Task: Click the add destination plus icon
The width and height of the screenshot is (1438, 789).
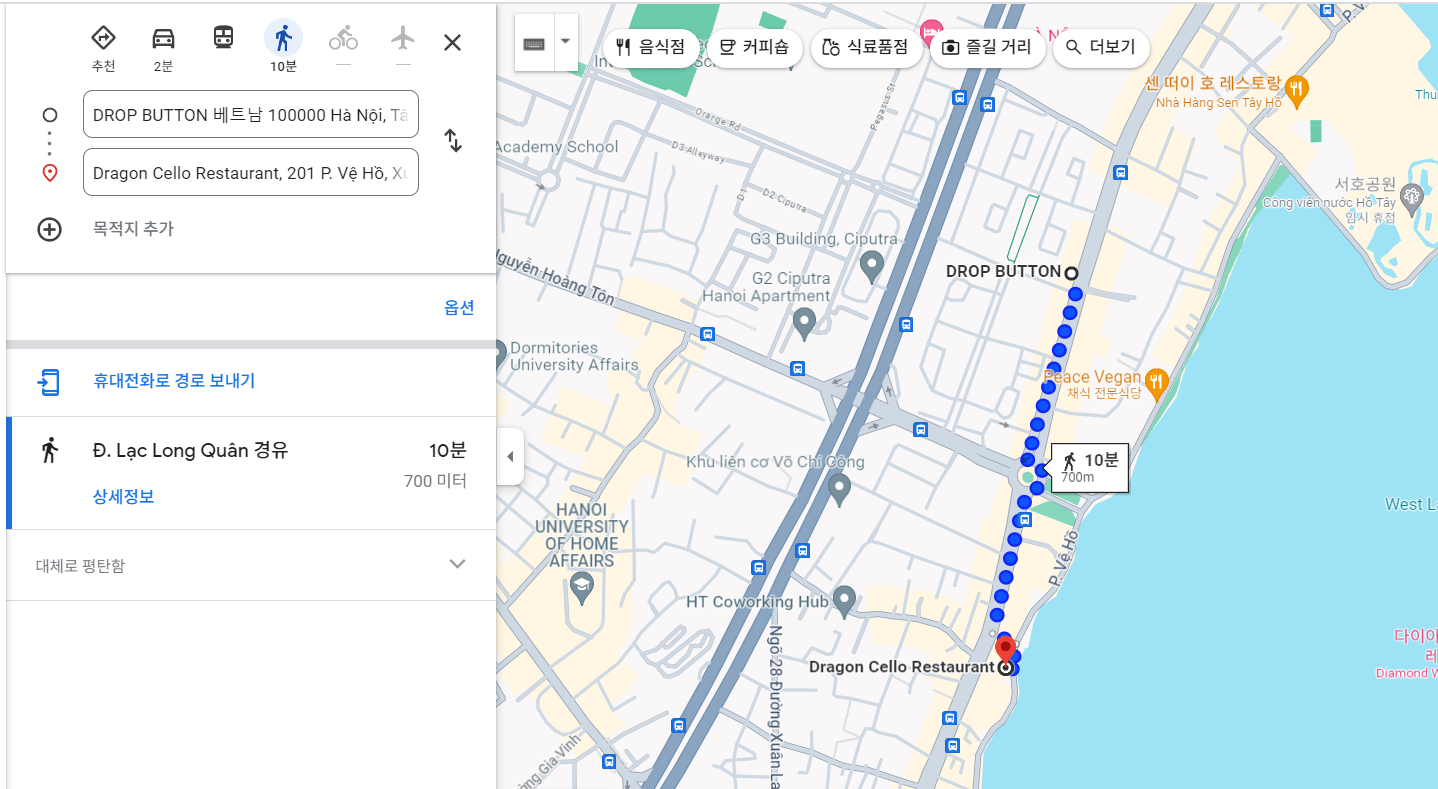Action: pyautogui.click(x=49, y=229)
